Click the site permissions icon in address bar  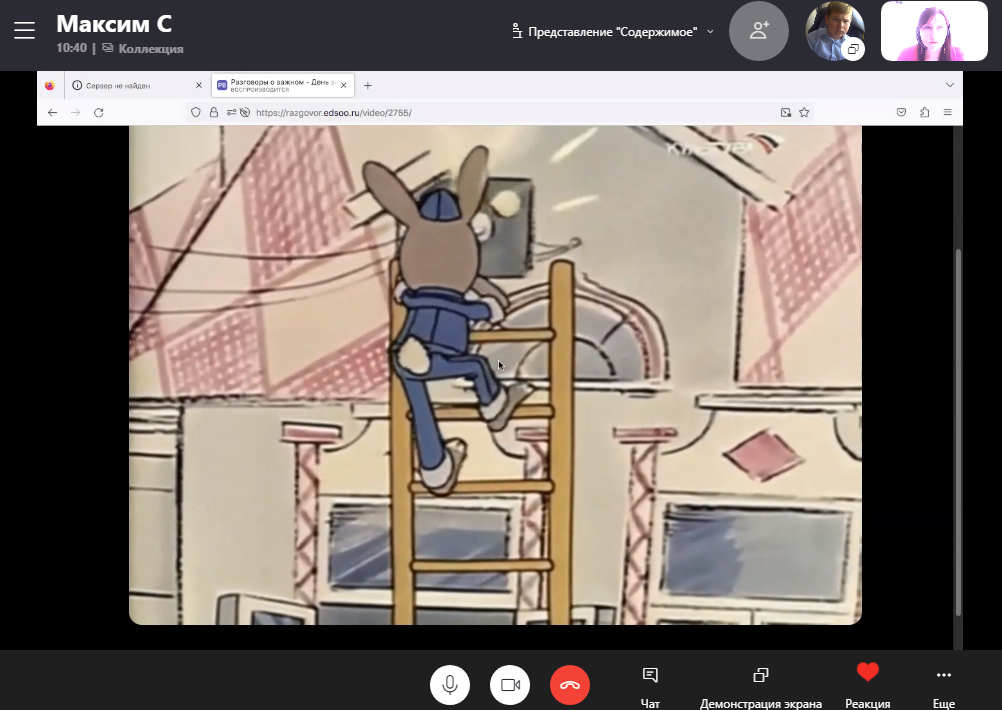click(x=231, y=112)
